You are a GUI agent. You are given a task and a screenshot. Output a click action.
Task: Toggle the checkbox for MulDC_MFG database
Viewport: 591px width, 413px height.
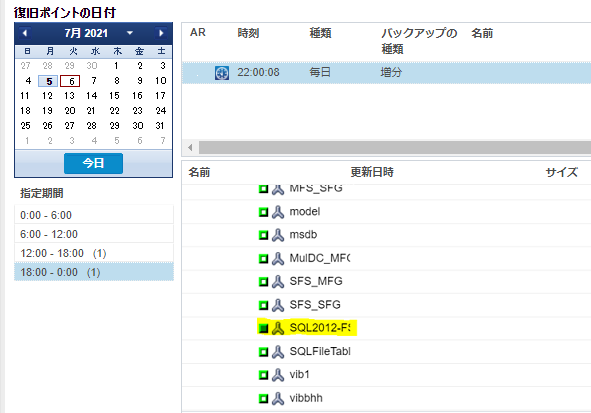tap(263, 259)
